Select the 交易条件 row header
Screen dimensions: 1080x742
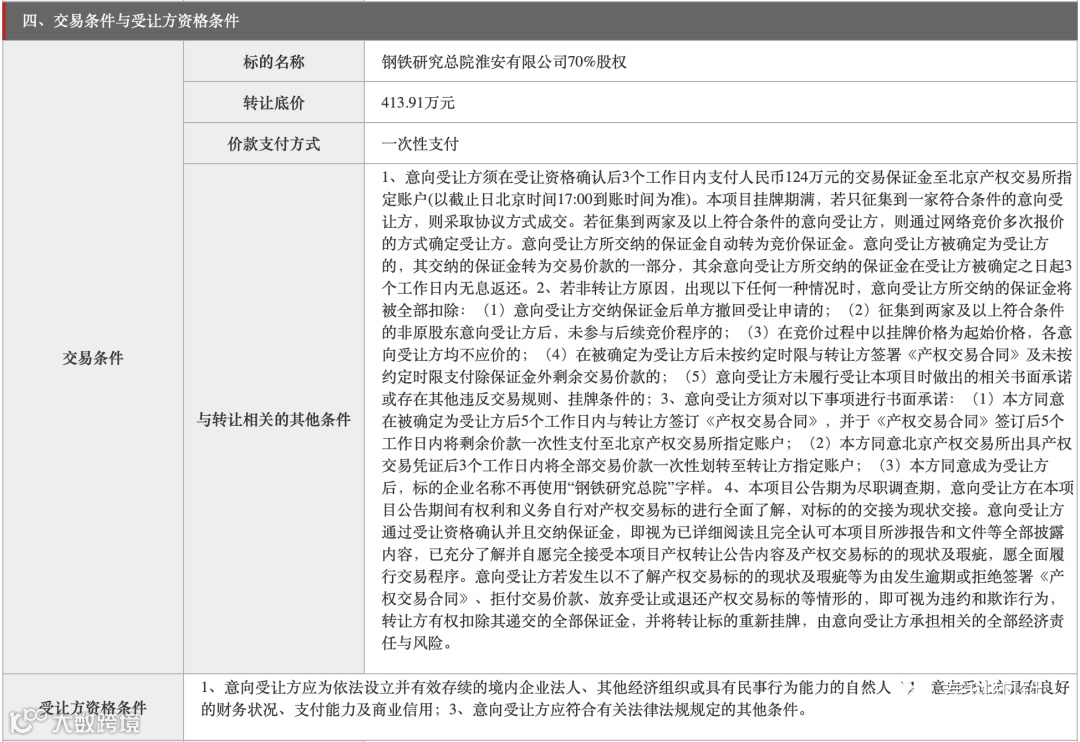tap(93, 358)
